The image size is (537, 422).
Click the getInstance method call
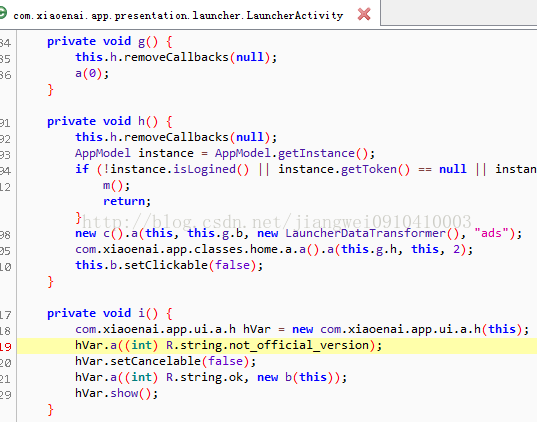316,153
